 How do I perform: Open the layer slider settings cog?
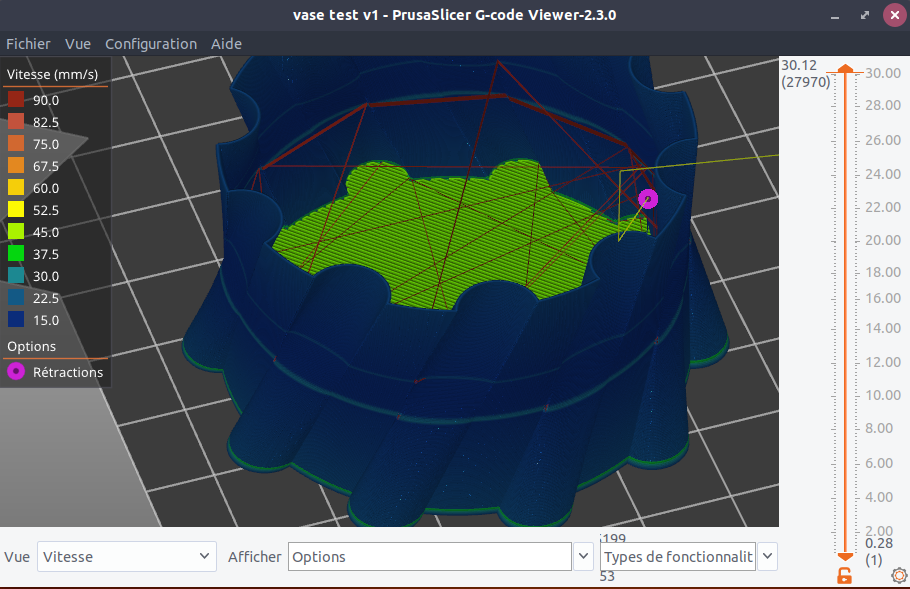point(899,575)
